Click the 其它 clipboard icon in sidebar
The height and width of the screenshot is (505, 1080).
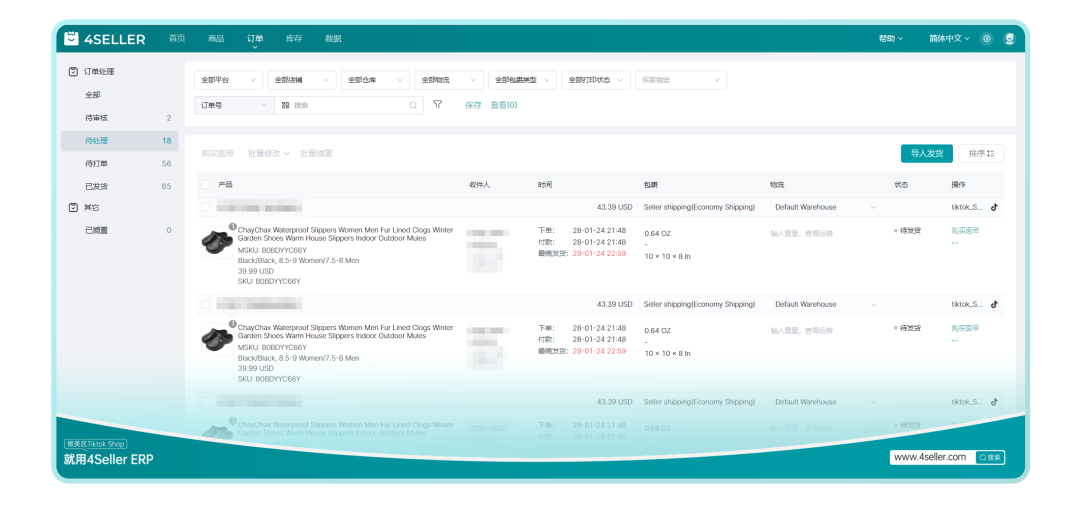pyautogui.click(x=73, y=207)
